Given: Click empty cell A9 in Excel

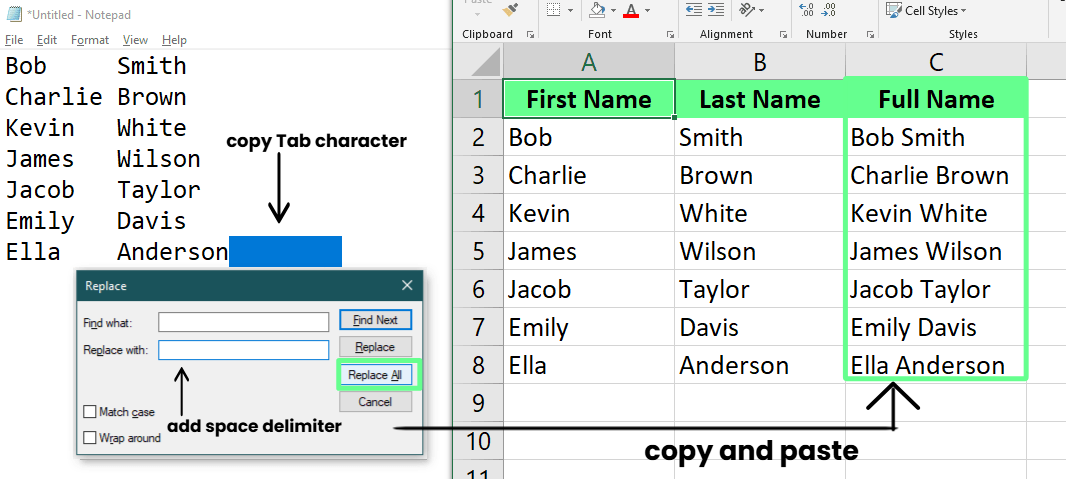Looking at the screenshot, I should [589, 403].
